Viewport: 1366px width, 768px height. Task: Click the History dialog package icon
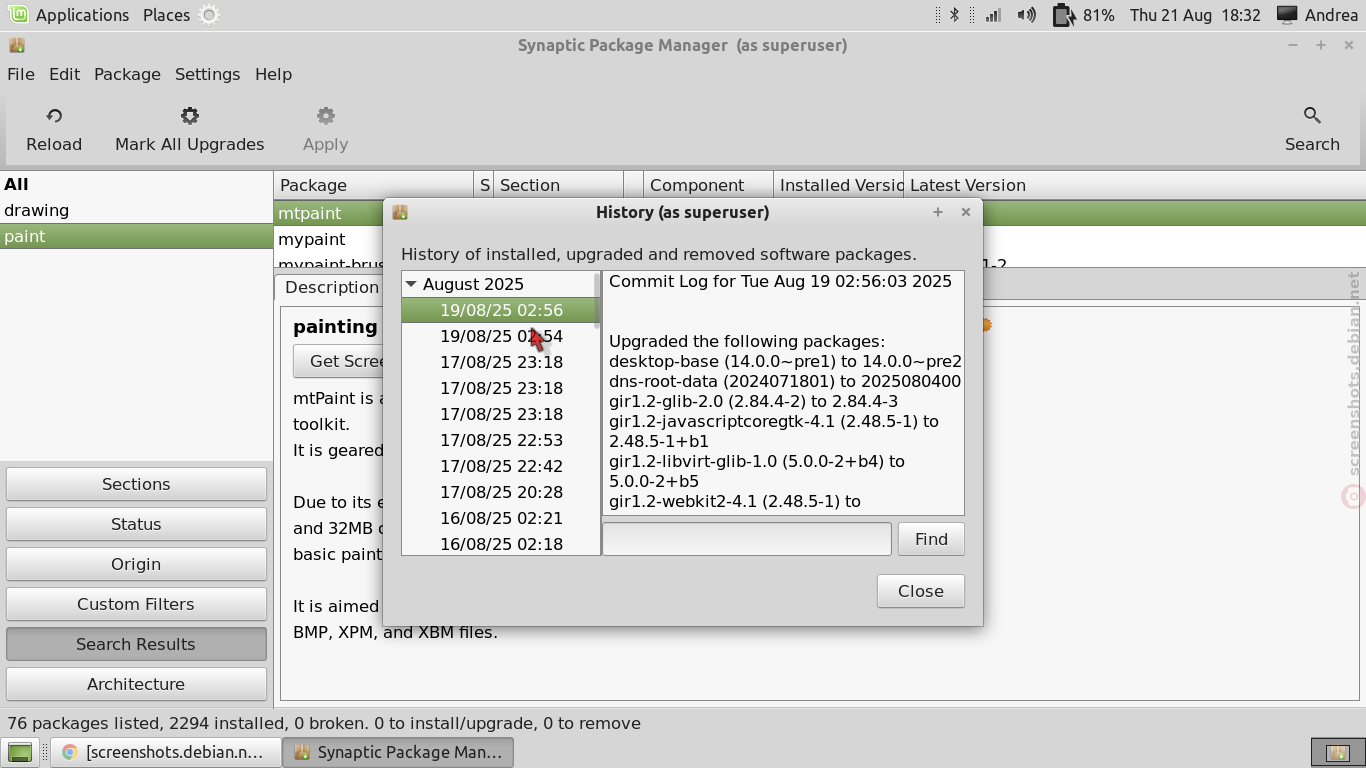pos(400,212)
